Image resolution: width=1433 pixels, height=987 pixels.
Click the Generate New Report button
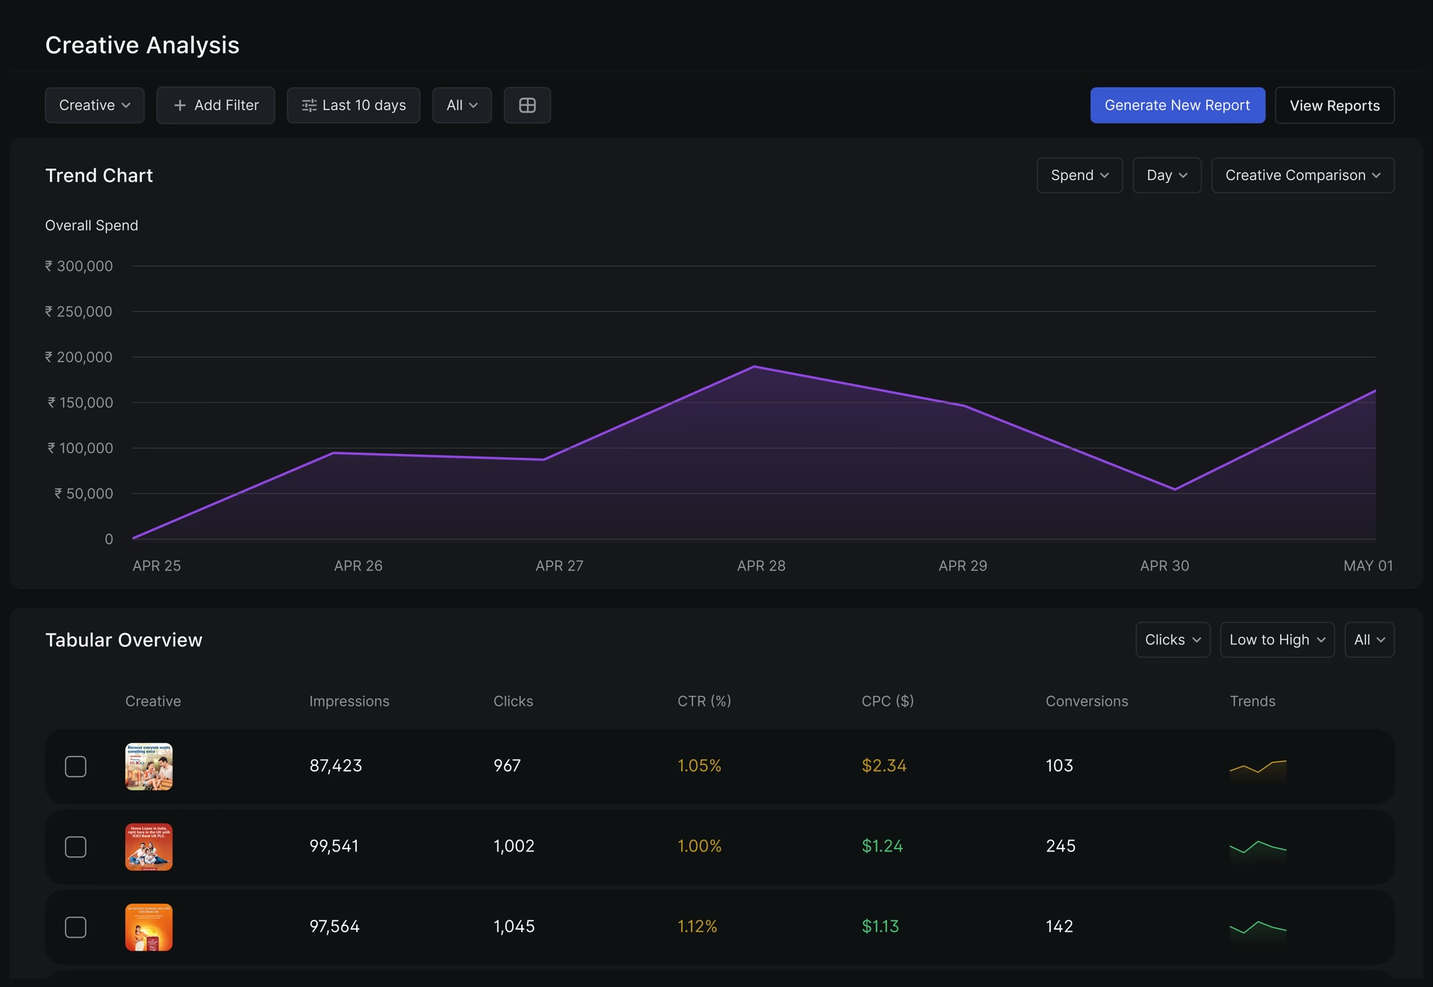[x=1177, y=105]
